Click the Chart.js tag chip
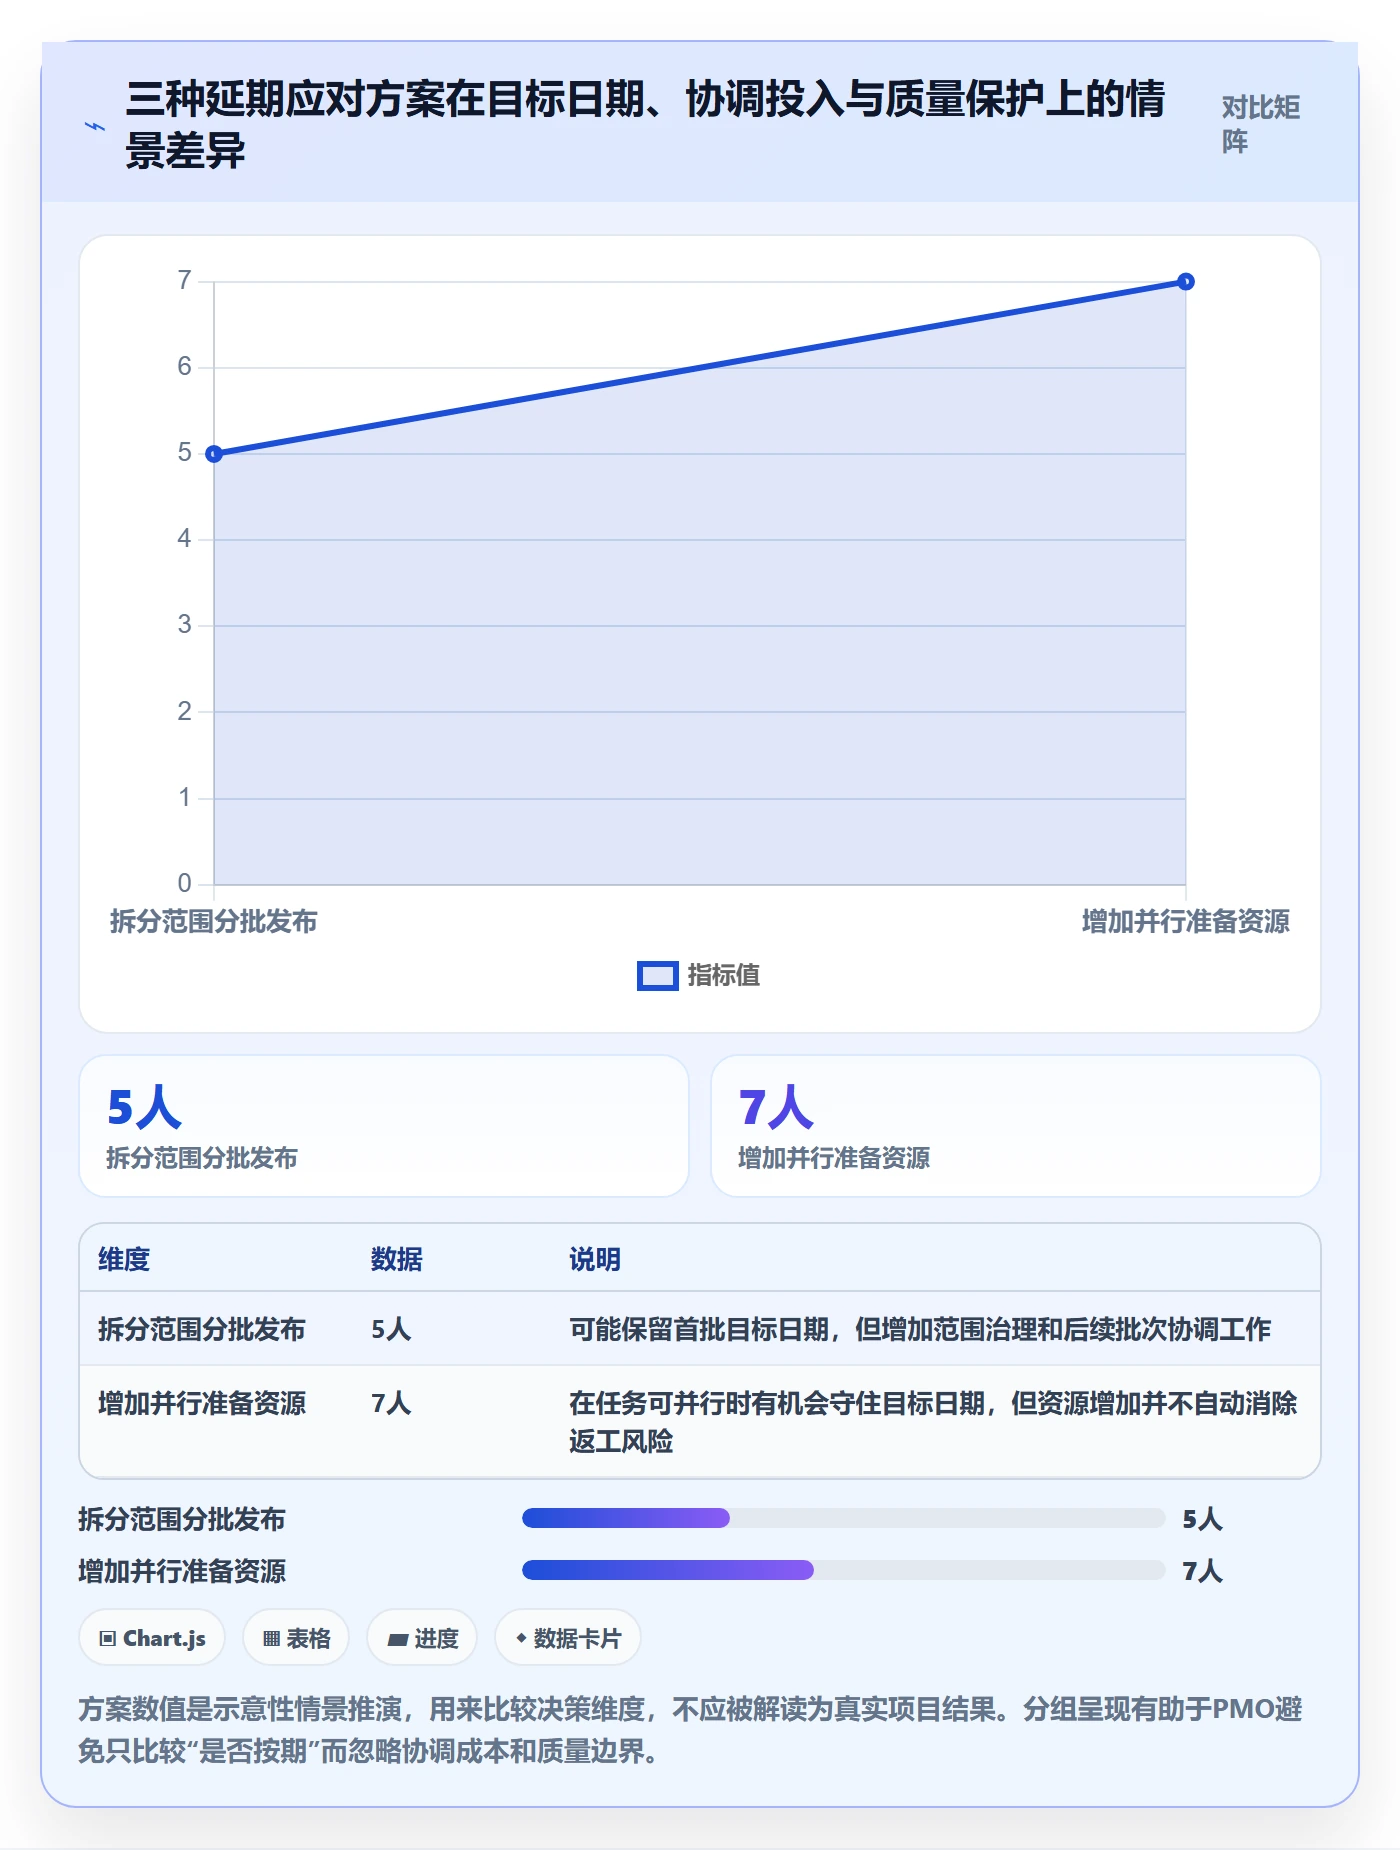This screenshot has height=1850, width=1400. click(152, 1638)
